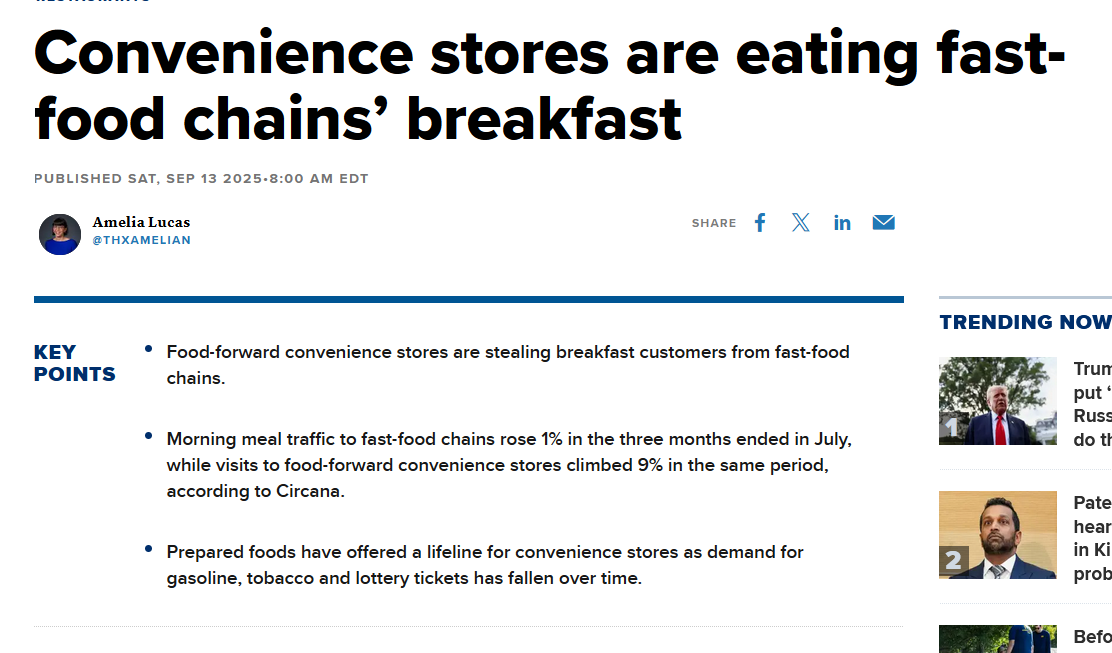The height and width of the screenshot is (653, 1112).
Task: Share article via email envelope icon
Action: pyautogui.click(x=883, y=223)
